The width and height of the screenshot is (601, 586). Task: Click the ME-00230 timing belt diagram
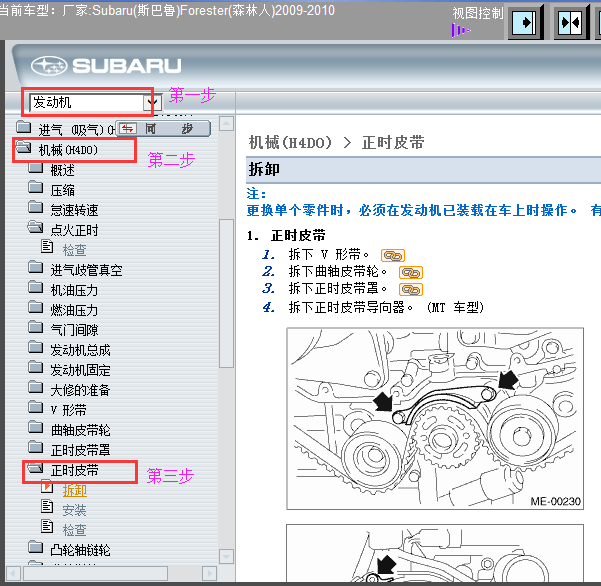[435, 419]
